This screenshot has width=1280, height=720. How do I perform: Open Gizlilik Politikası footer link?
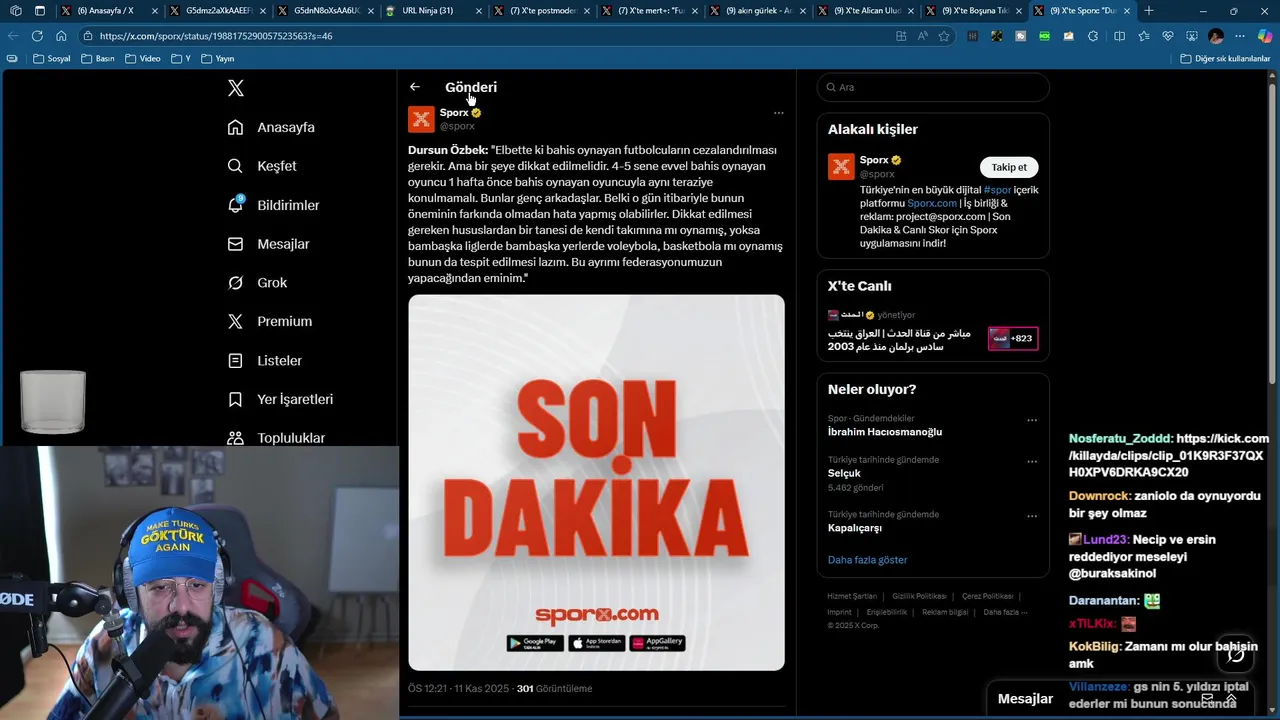click(919, 596)
